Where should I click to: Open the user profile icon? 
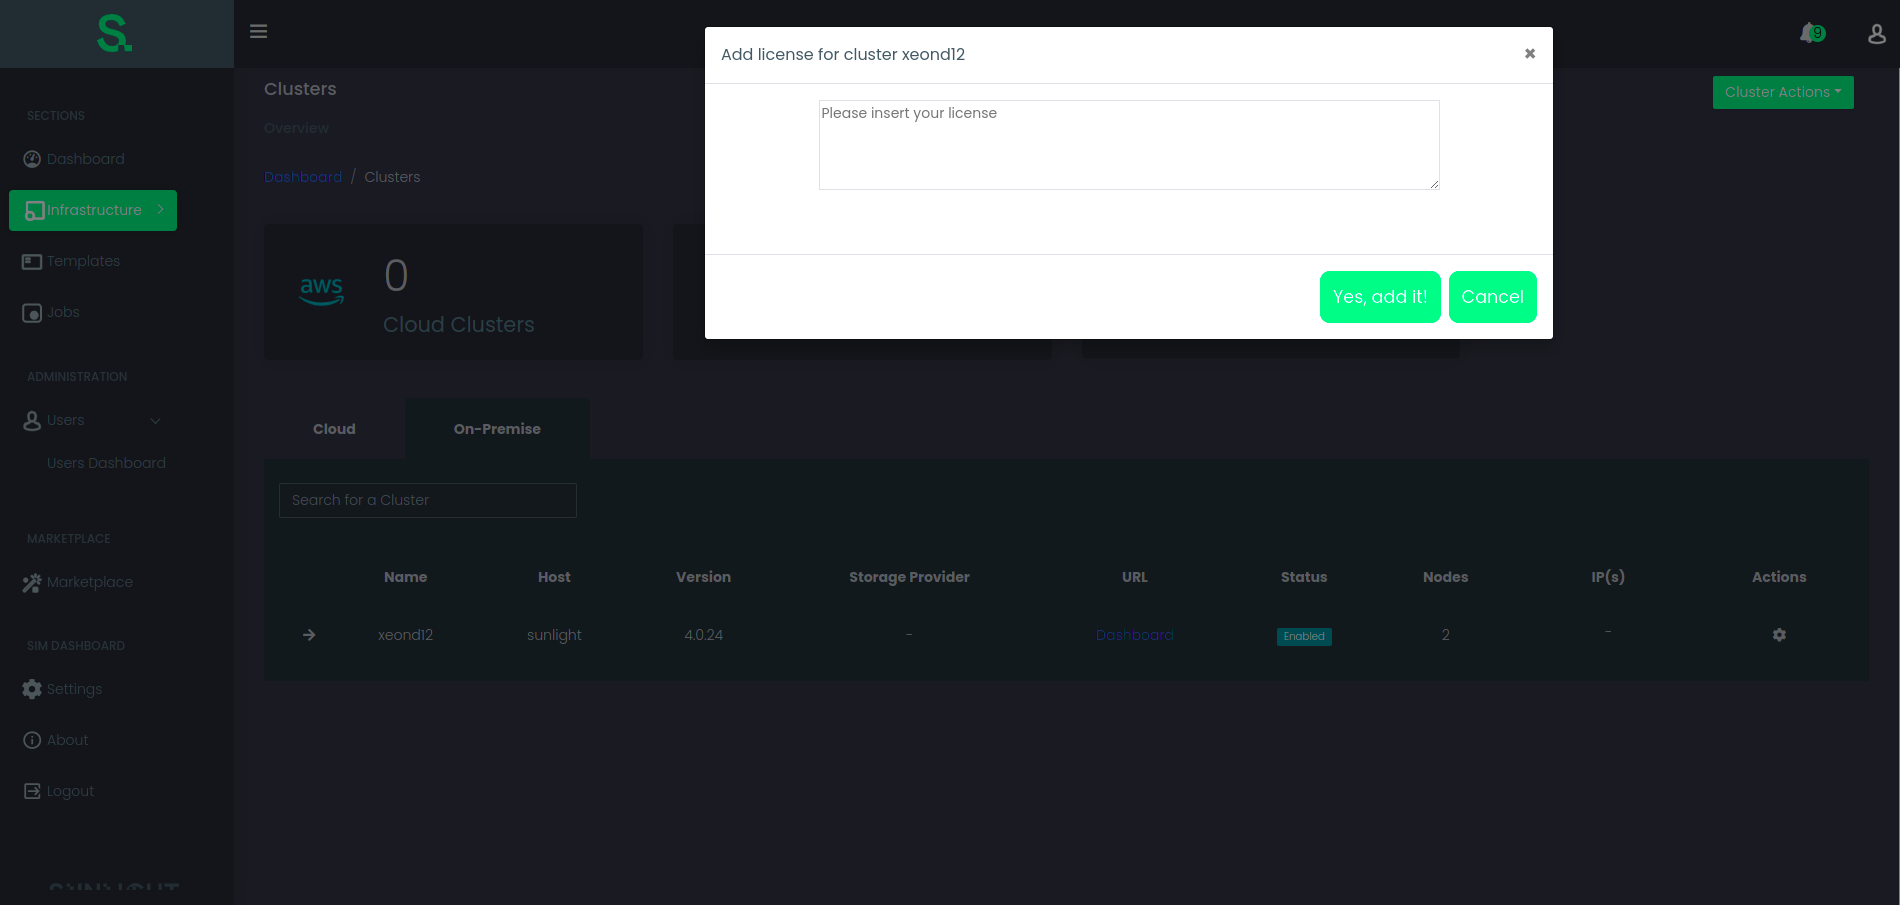1877,34
